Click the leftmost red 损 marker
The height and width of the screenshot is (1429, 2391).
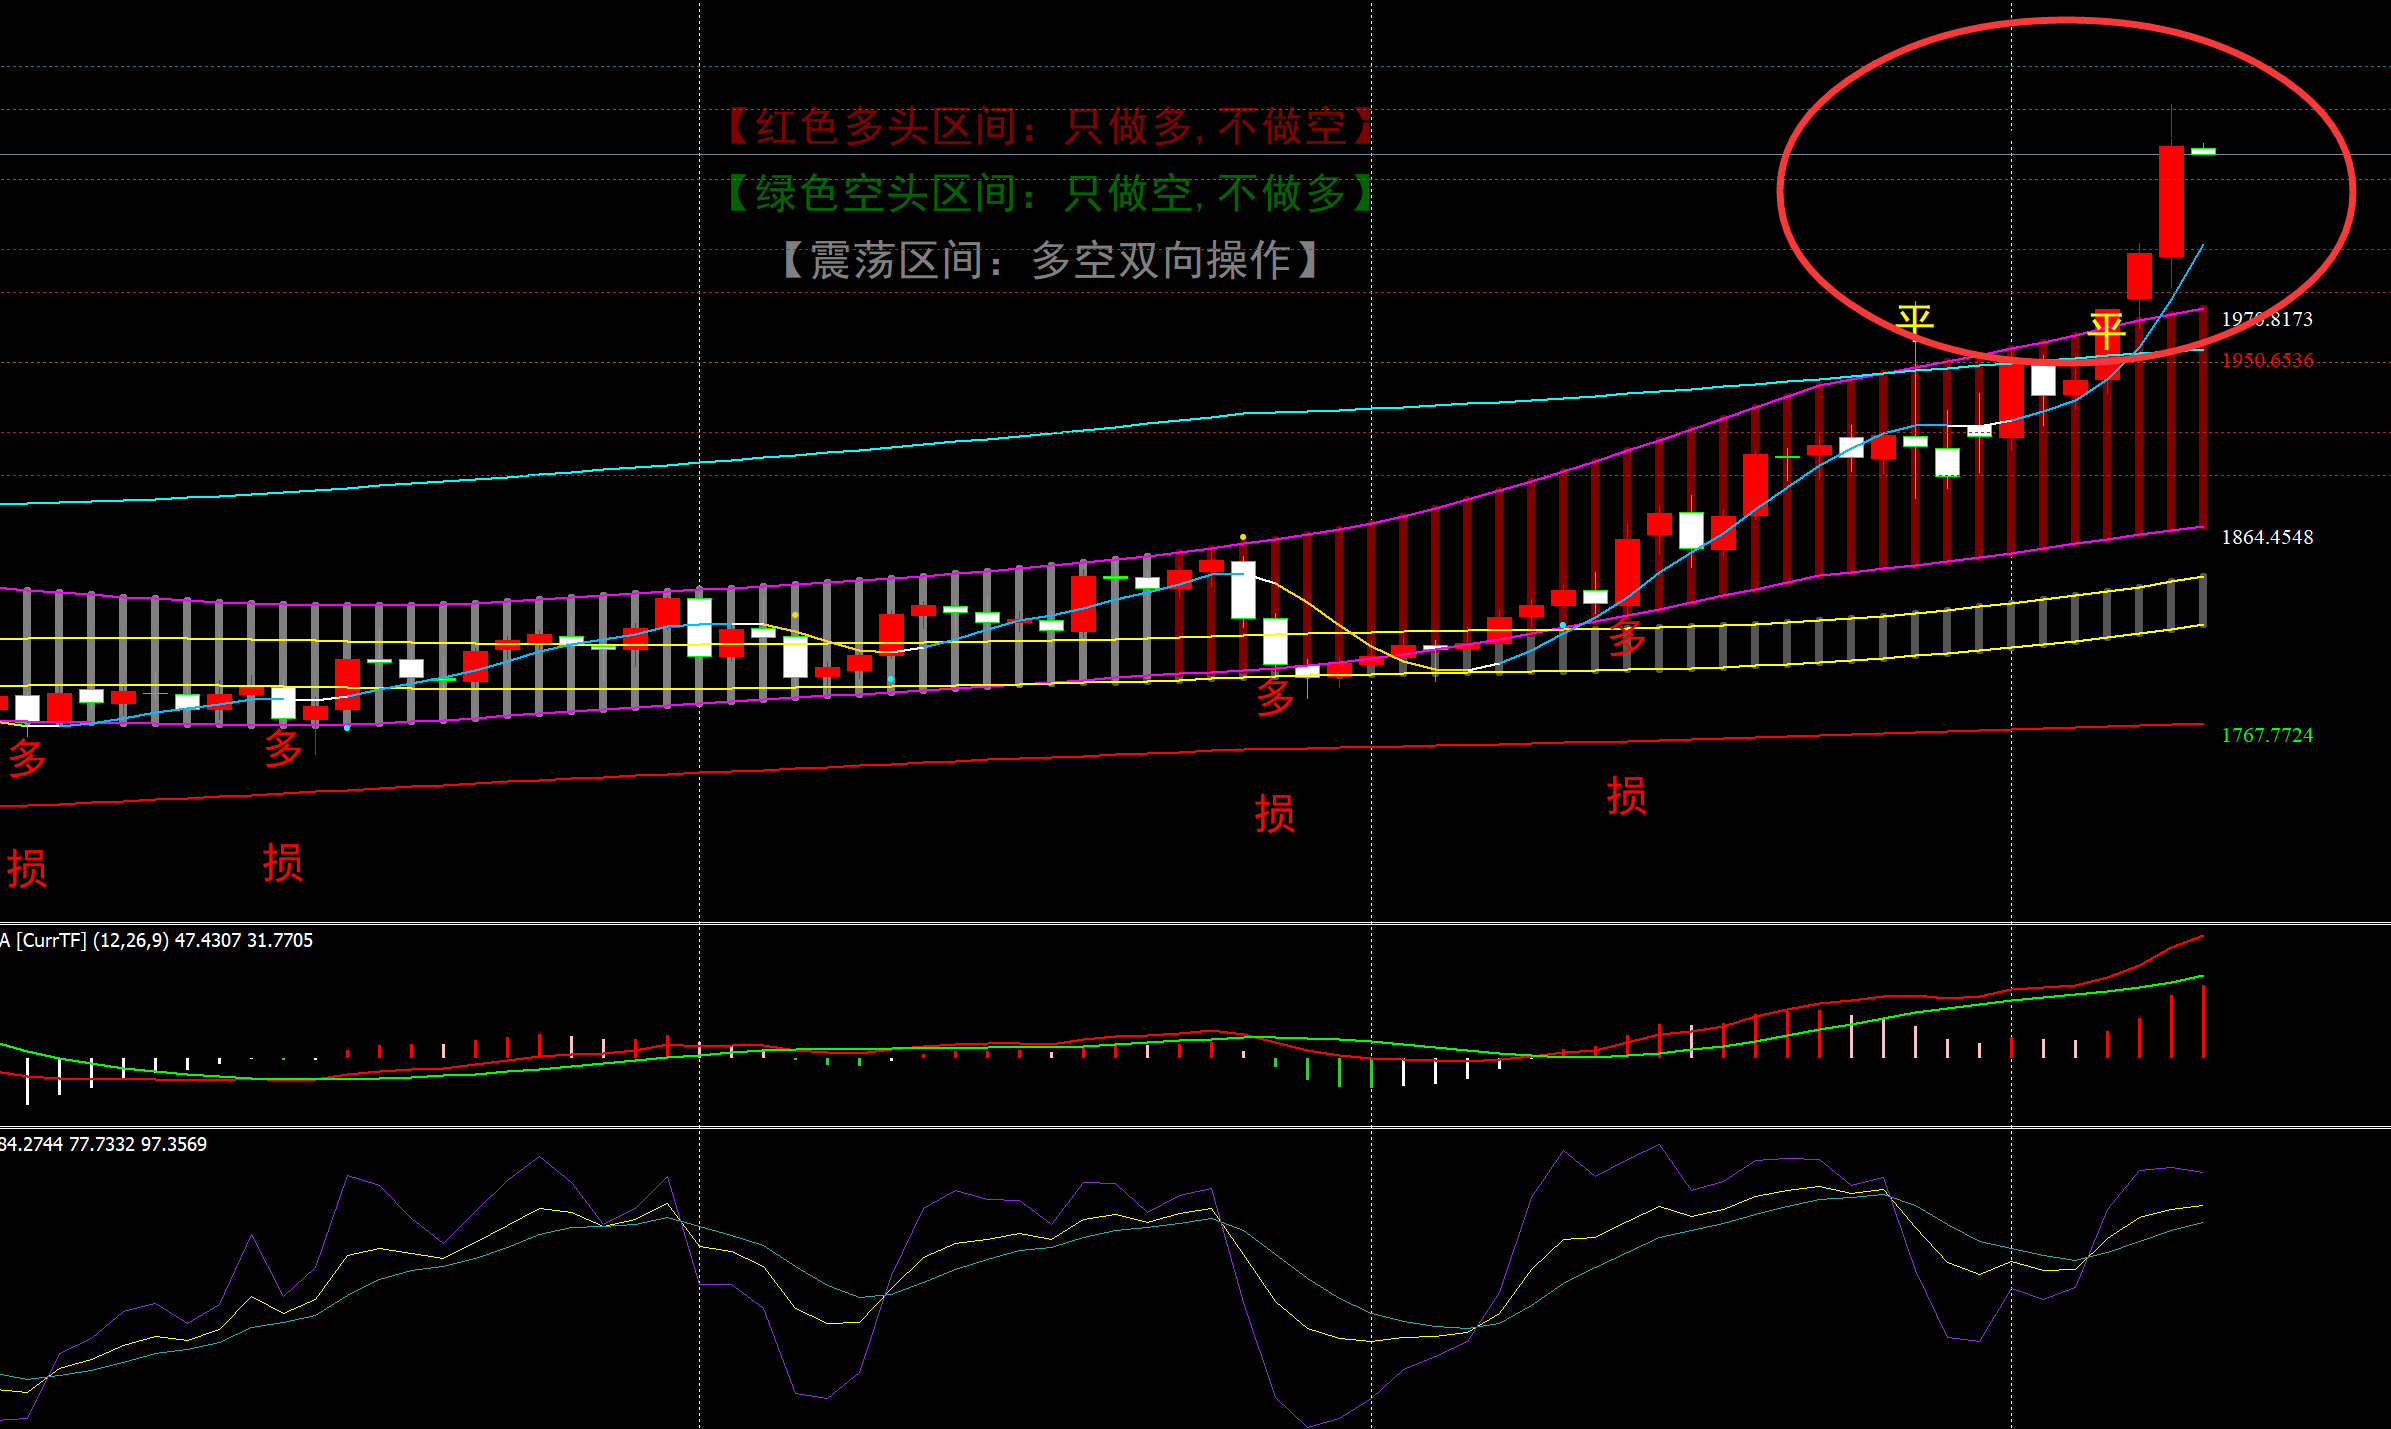pos(27,868)
